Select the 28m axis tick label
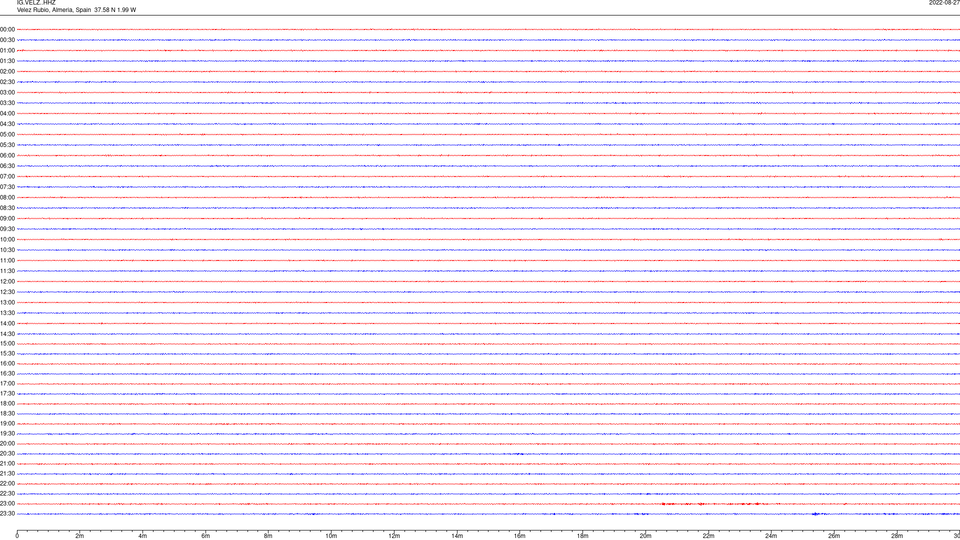This screenshot has height=540, width=960. tap(897, 536)
